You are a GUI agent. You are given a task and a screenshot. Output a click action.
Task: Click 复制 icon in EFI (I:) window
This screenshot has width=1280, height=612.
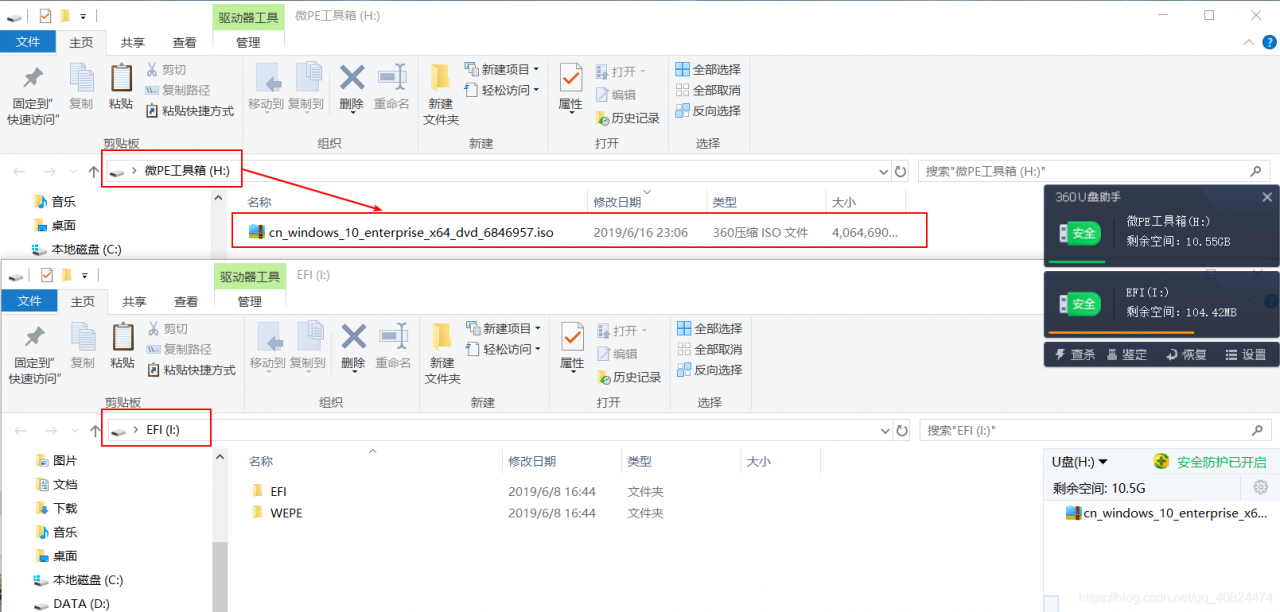pyautogui.click(x=83, y=337)
